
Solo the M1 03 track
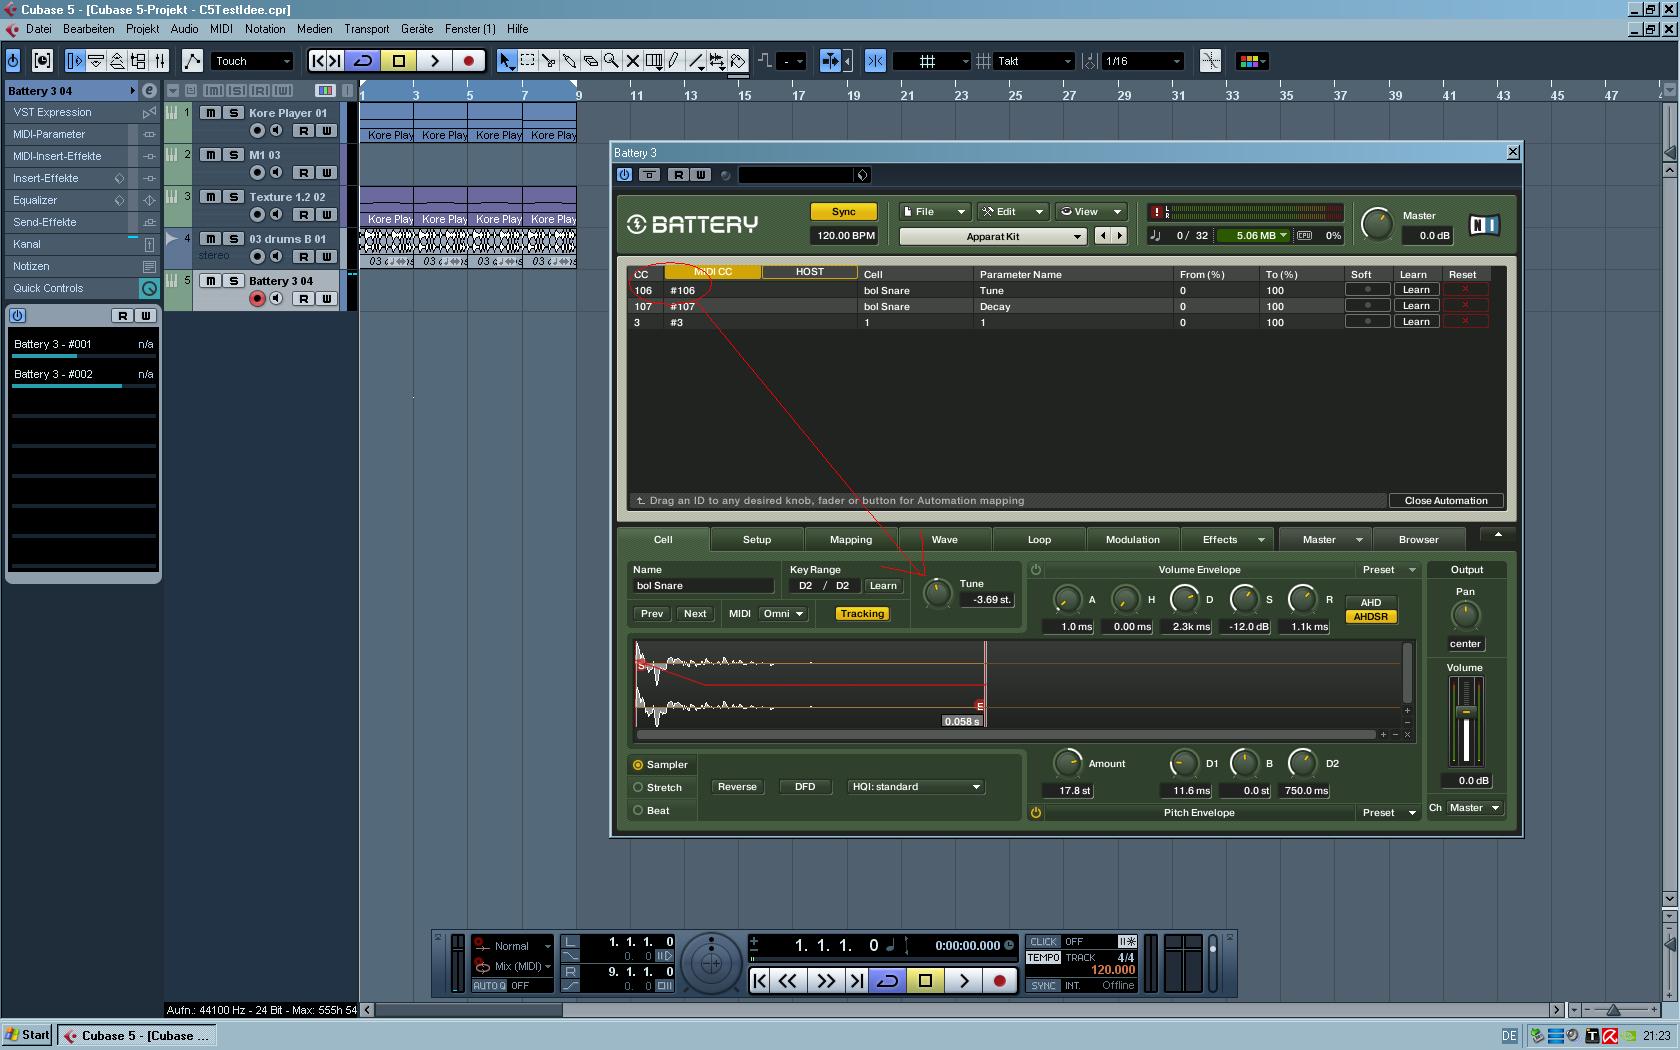pyautogui.click(x=233, y=155)
